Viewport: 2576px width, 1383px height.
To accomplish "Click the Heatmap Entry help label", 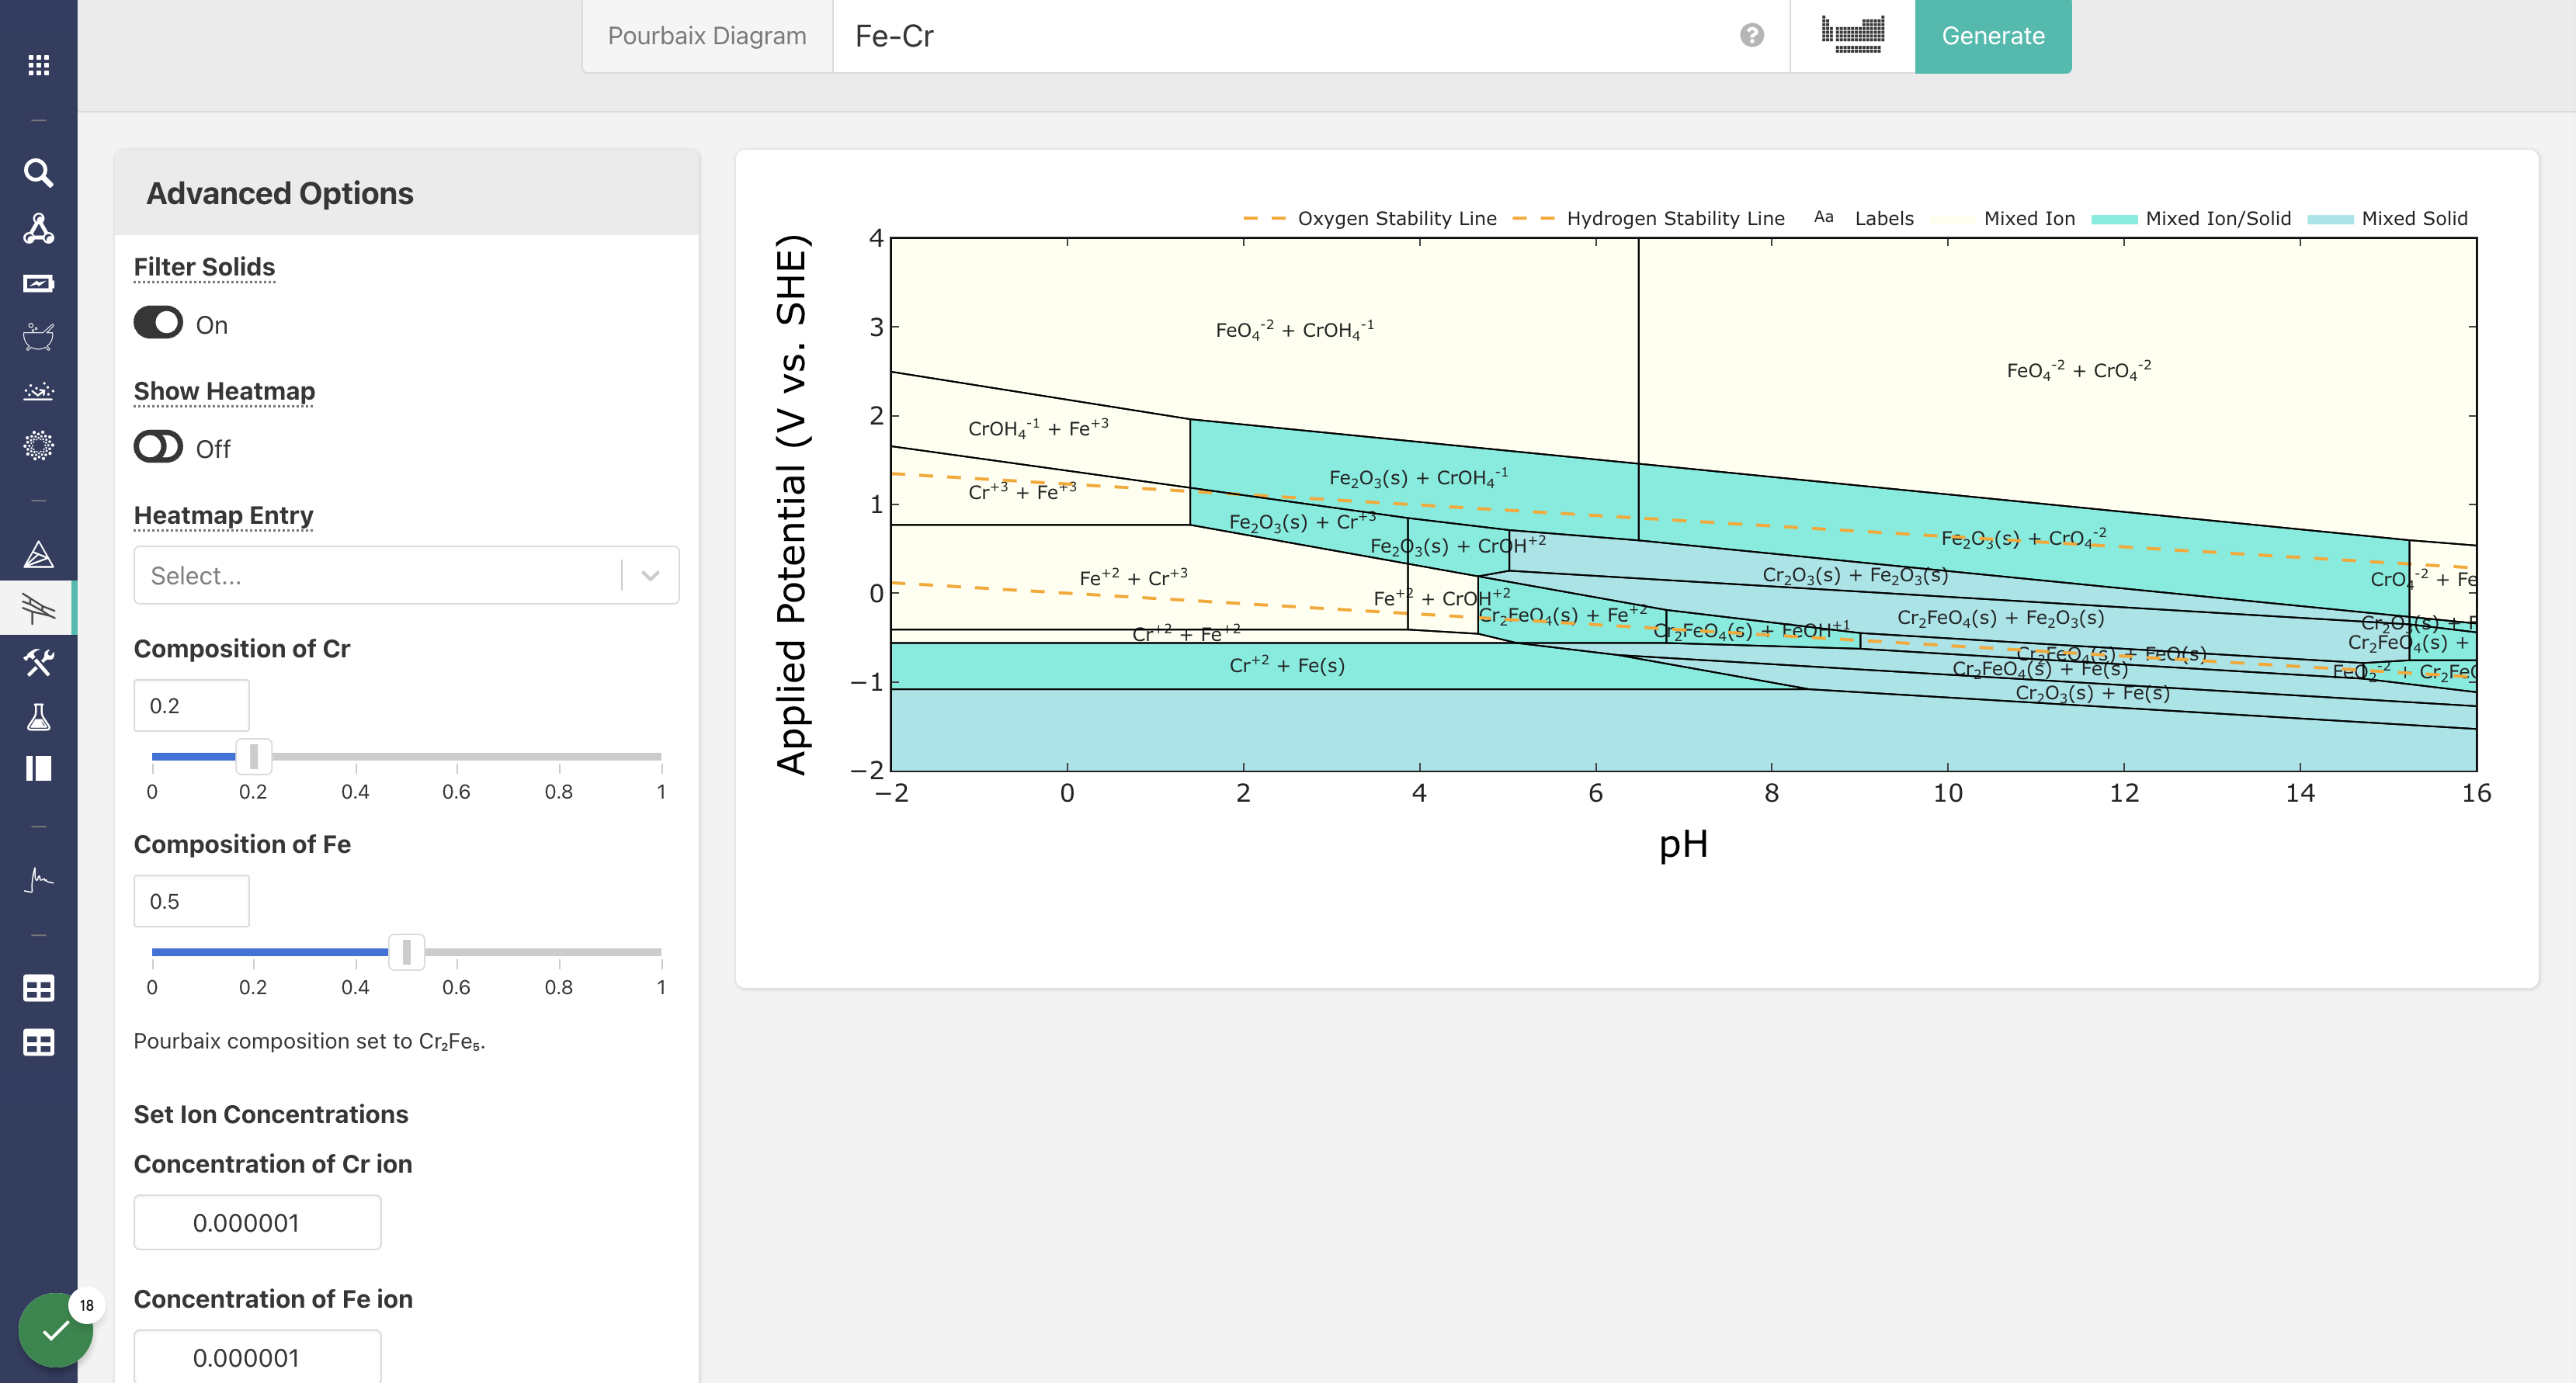I will click(x=223, y=515).
